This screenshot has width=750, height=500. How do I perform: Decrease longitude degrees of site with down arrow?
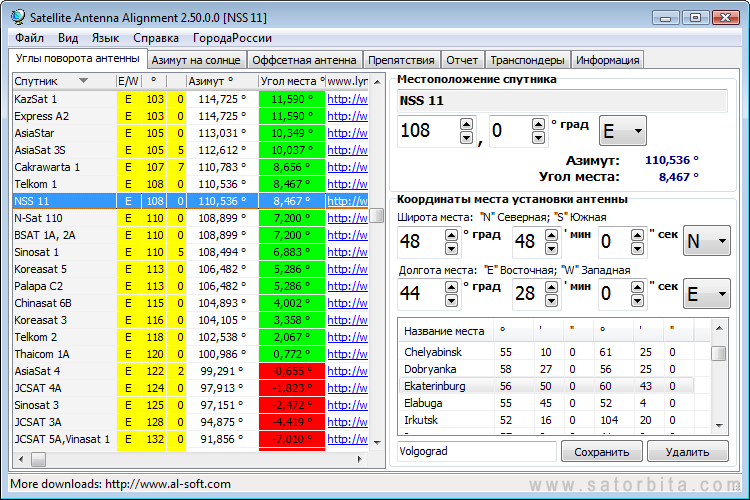tap(451, 300)
